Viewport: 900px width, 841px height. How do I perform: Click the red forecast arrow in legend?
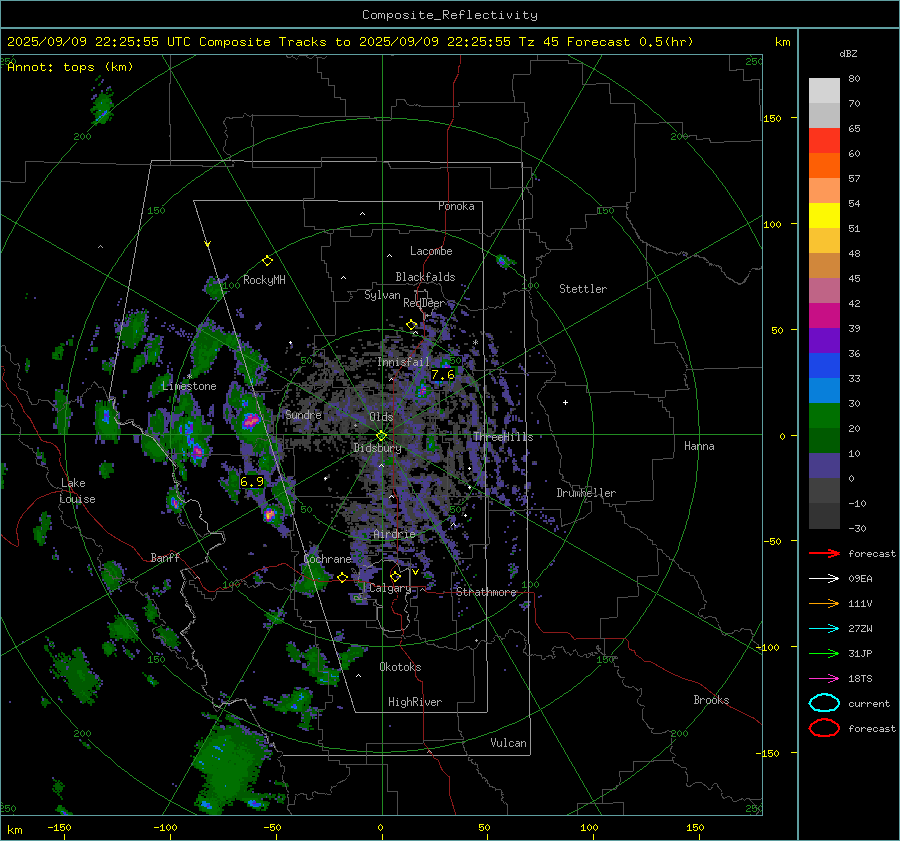[x=824, y=553]
